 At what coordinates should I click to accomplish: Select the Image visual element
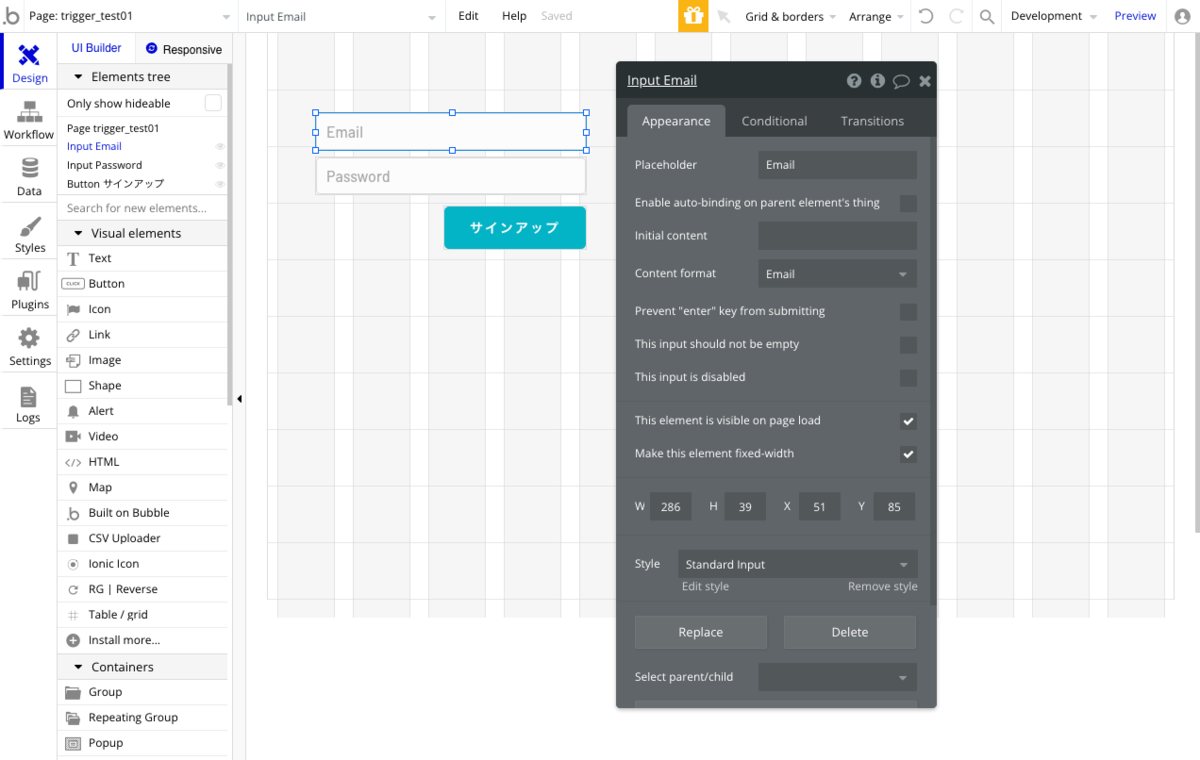click(142, 360)
